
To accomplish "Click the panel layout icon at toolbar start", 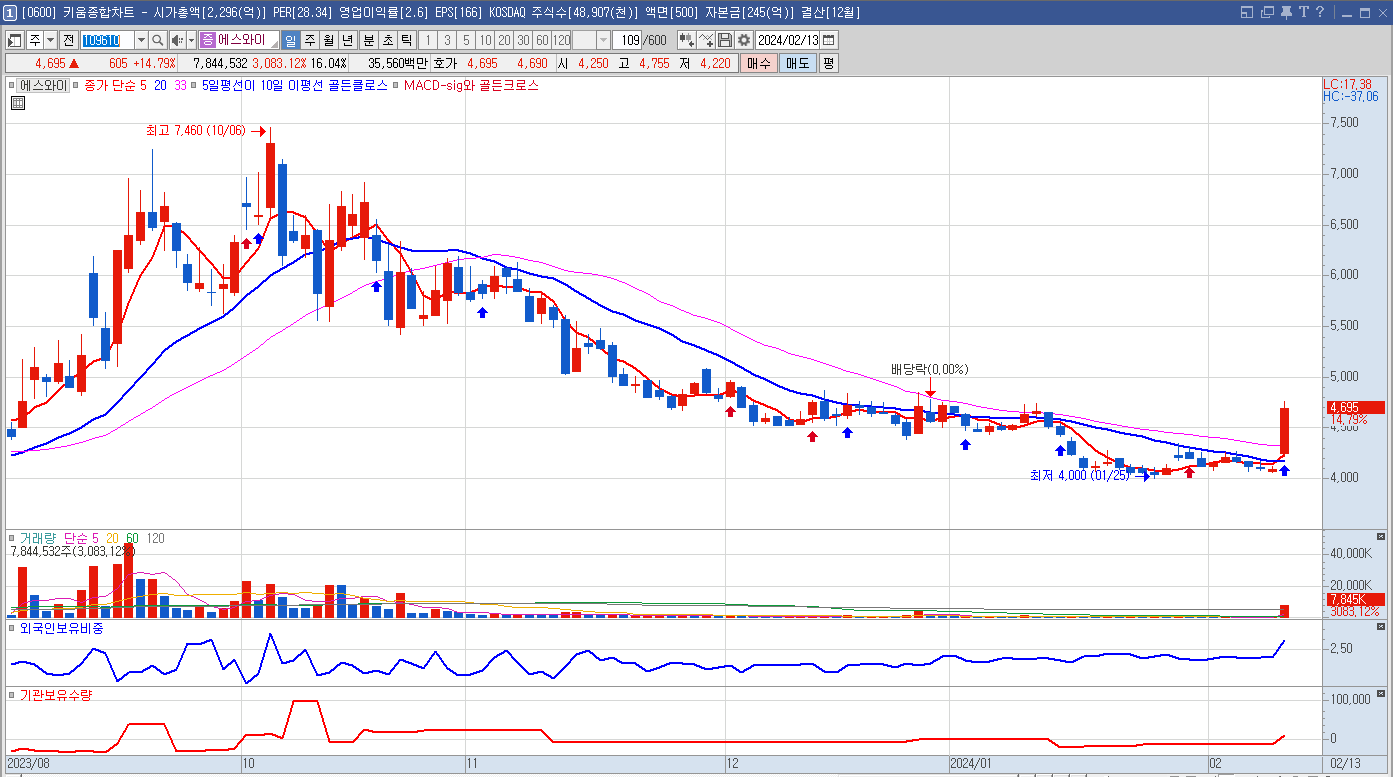I will coord(15,40).
